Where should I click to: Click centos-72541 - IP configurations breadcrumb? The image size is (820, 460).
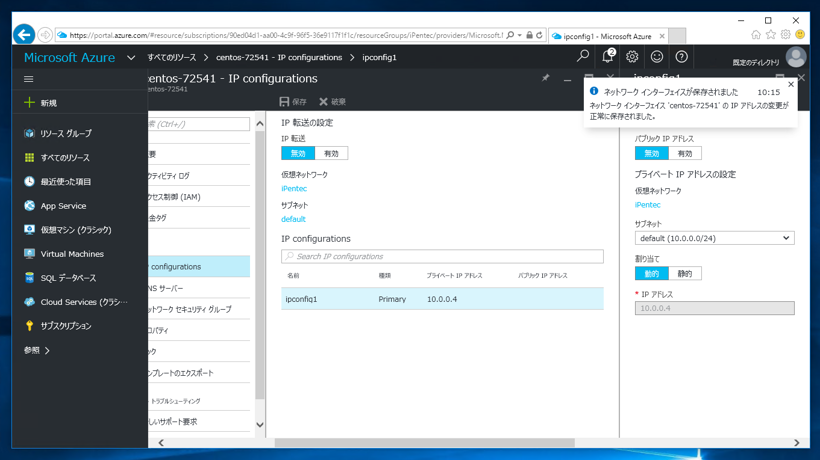point(279,58)
